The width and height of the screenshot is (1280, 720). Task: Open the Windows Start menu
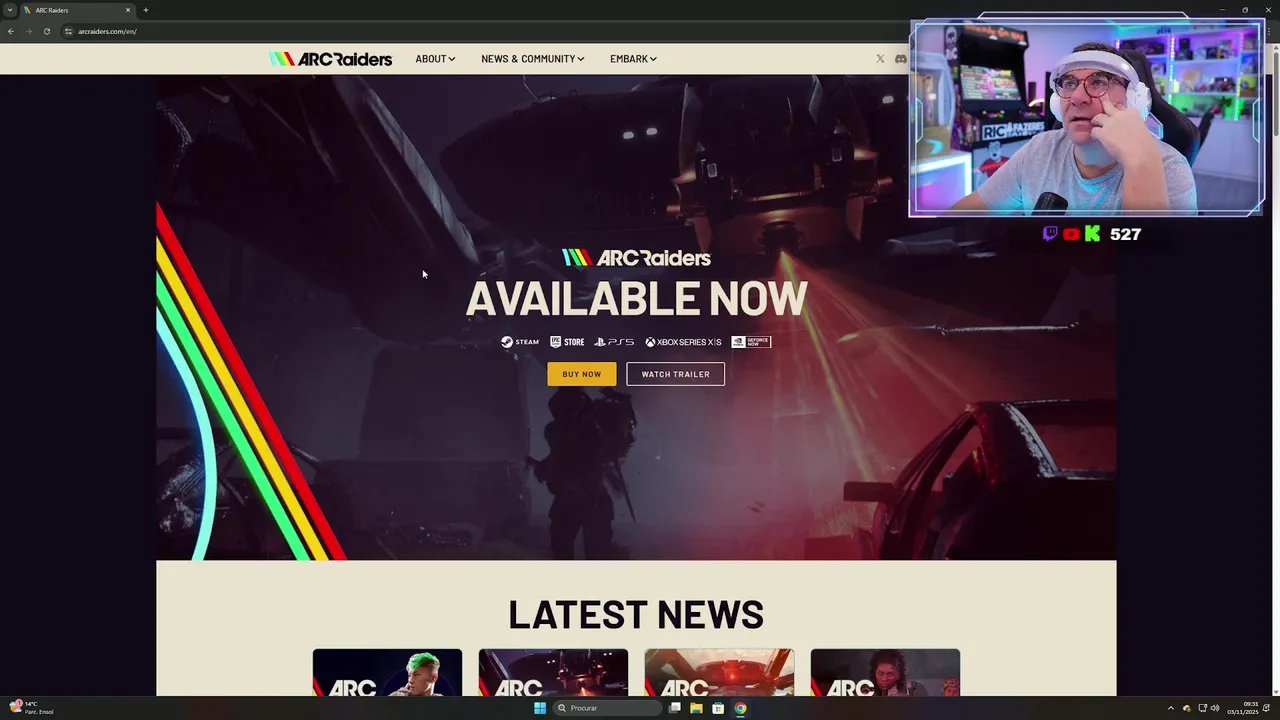click(x=540, y=708)
